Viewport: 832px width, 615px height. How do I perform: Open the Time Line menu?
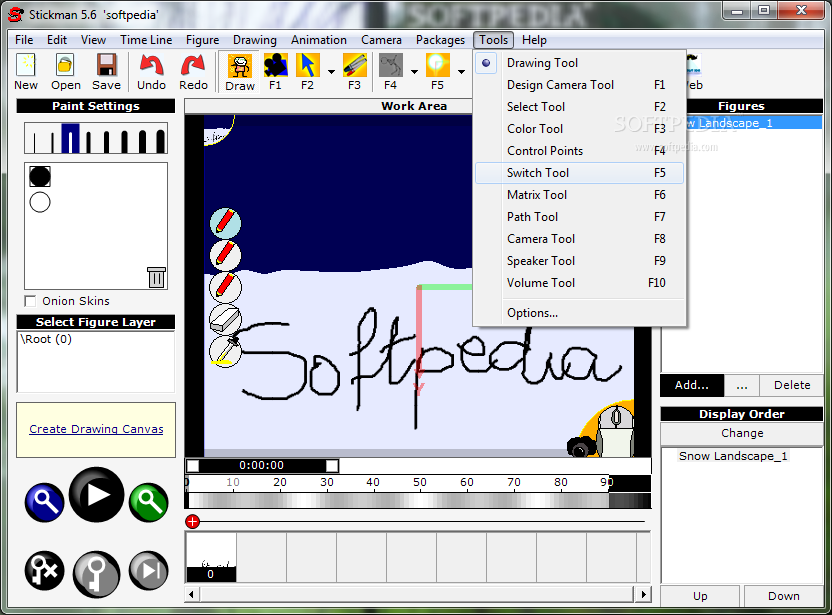[146, 40]
